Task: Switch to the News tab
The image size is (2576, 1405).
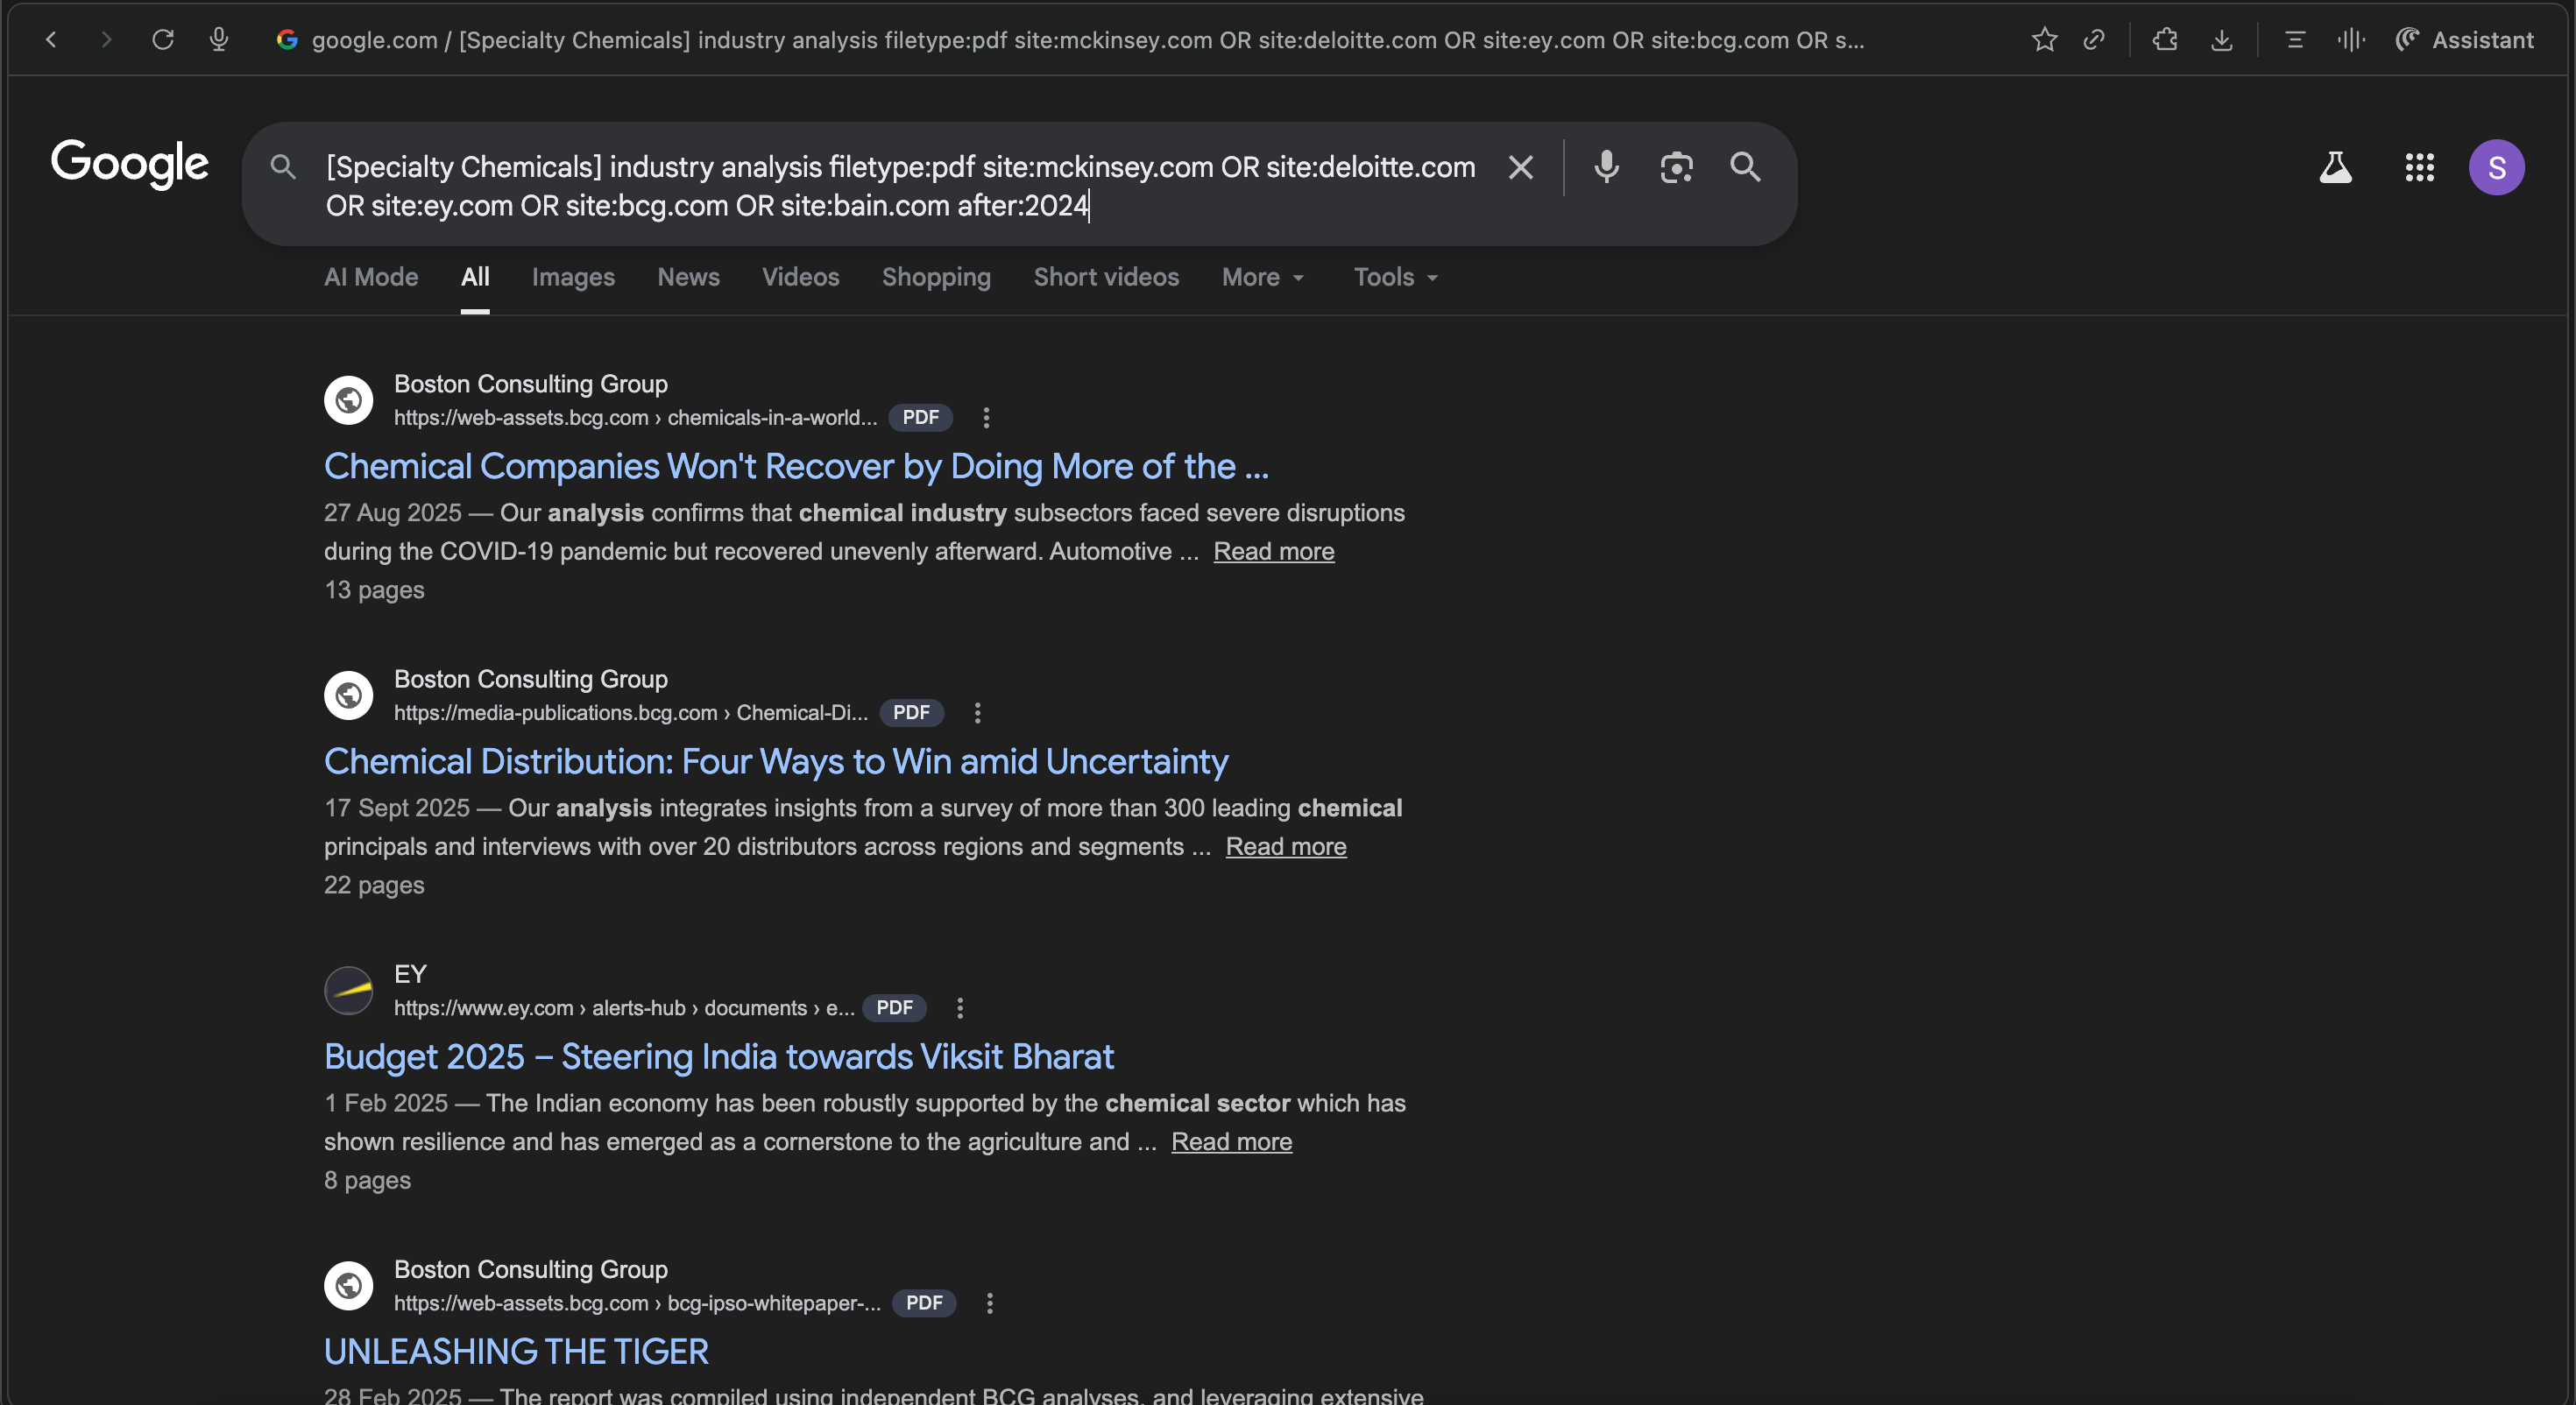Action: pyautogui.click(x=688, y=277)
